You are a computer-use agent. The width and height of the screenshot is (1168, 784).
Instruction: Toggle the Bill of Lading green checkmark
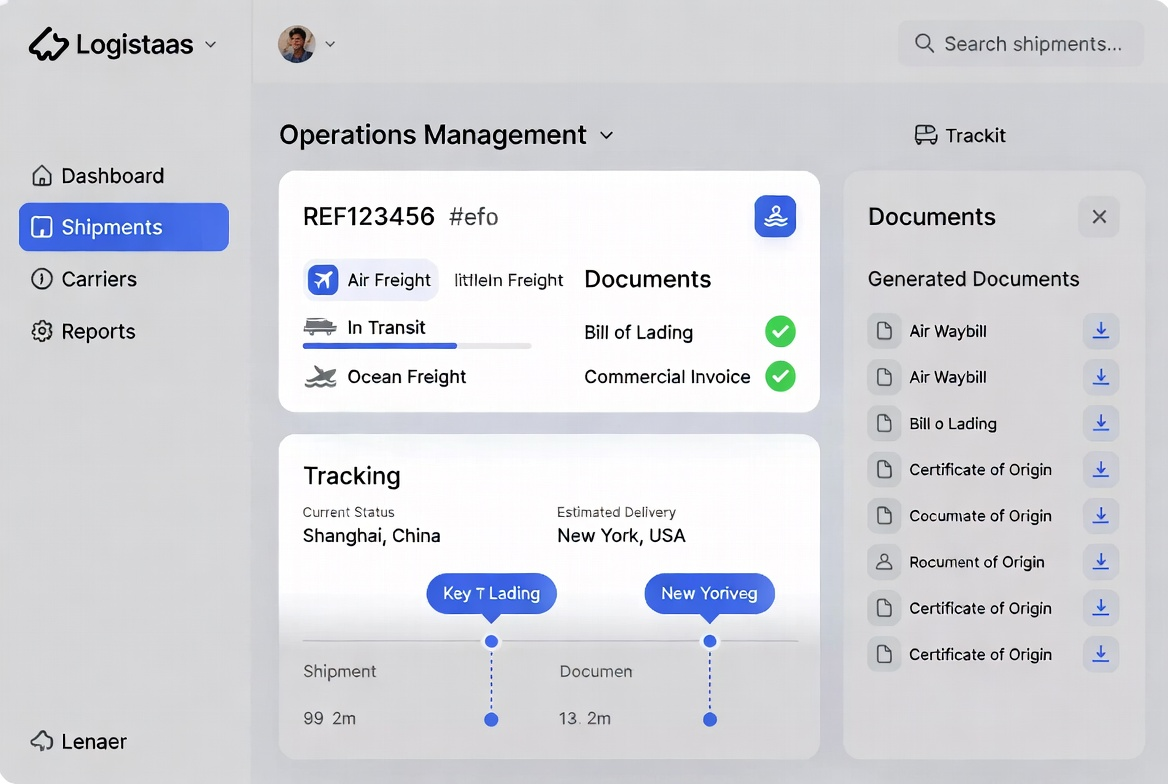(x=780, y=332)
